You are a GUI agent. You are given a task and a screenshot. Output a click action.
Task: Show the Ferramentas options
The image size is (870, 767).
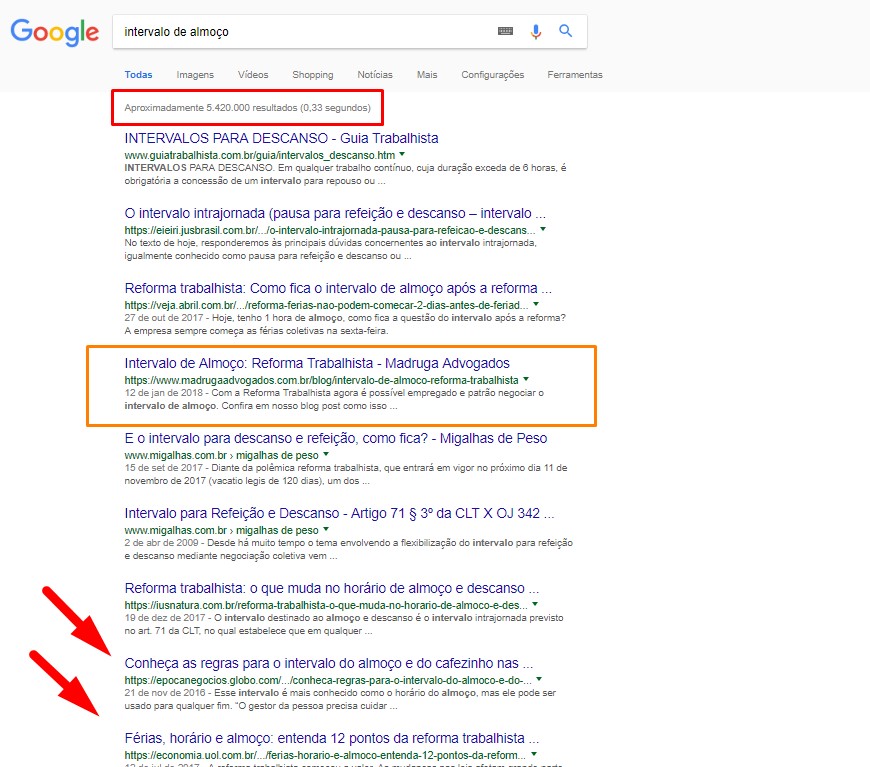coord(575,74)
